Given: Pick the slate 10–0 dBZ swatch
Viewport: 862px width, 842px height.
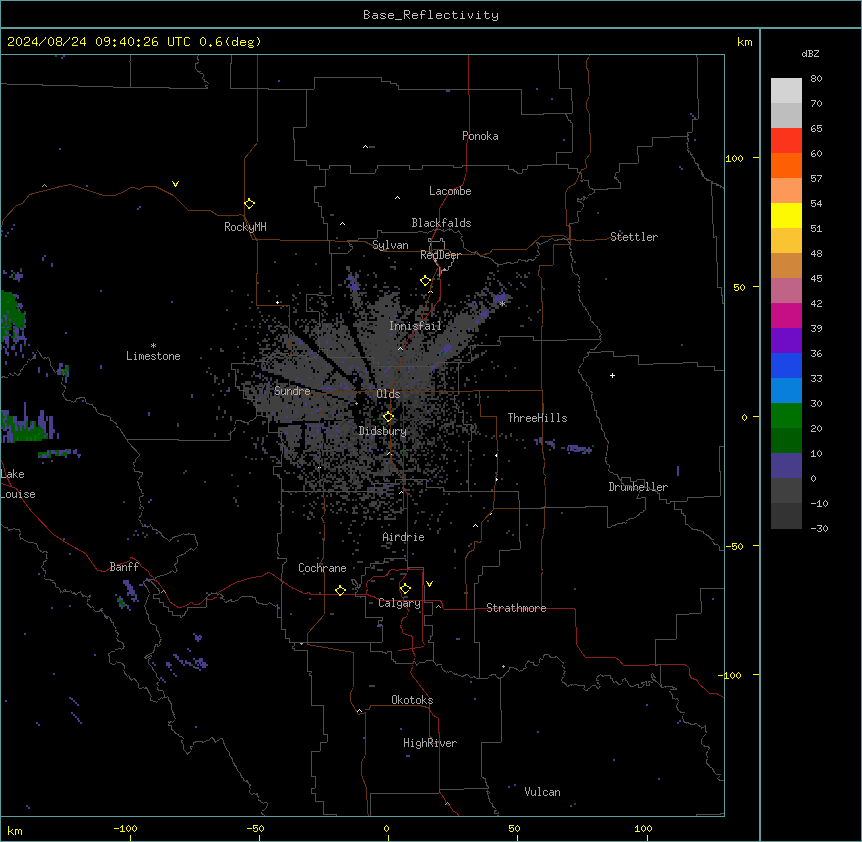Looking at the screenshot, I should (786, 466).
